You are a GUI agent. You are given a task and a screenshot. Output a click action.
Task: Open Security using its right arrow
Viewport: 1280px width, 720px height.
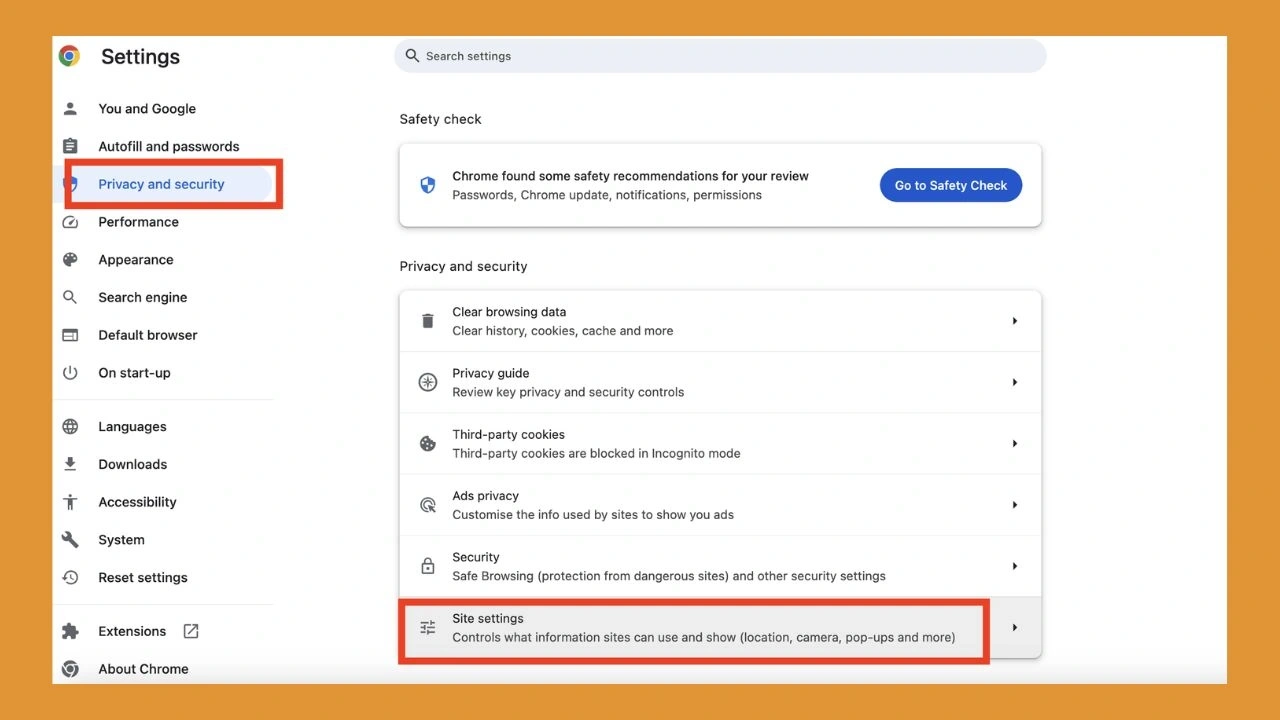(x=1015, y=566)
